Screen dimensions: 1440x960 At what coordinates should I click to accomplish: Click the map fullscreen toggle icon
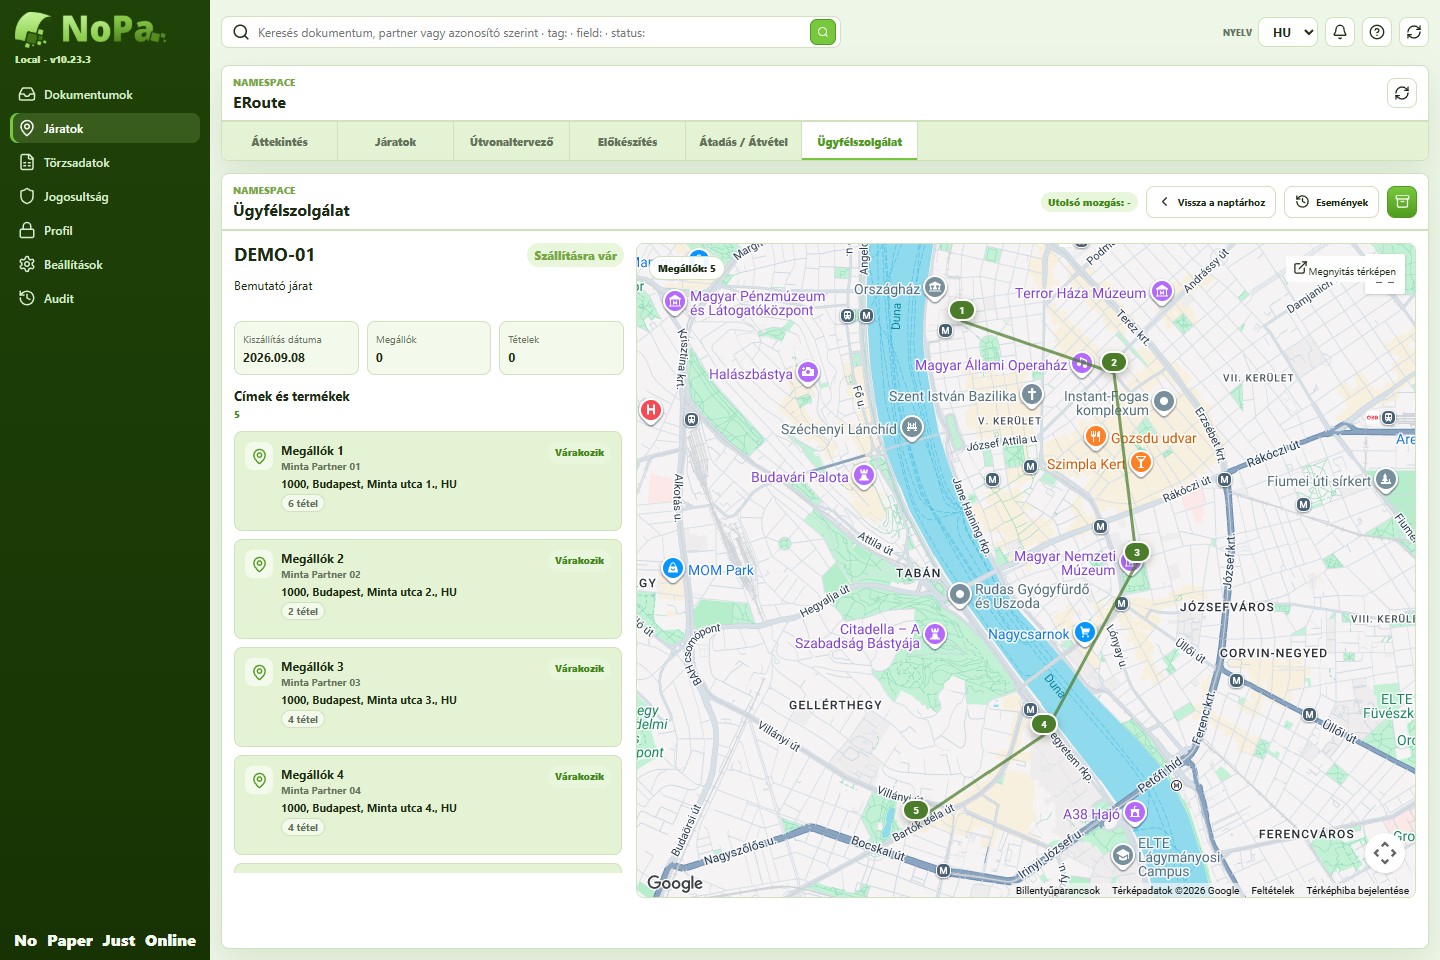[x=1385, y=853]
